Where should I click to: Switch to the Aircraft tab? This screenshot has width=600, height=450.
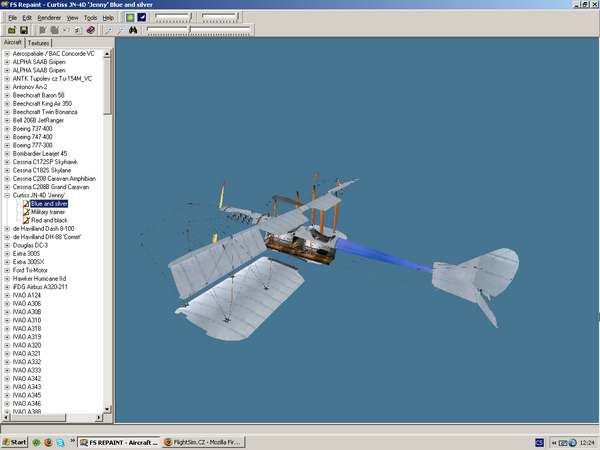13,42
